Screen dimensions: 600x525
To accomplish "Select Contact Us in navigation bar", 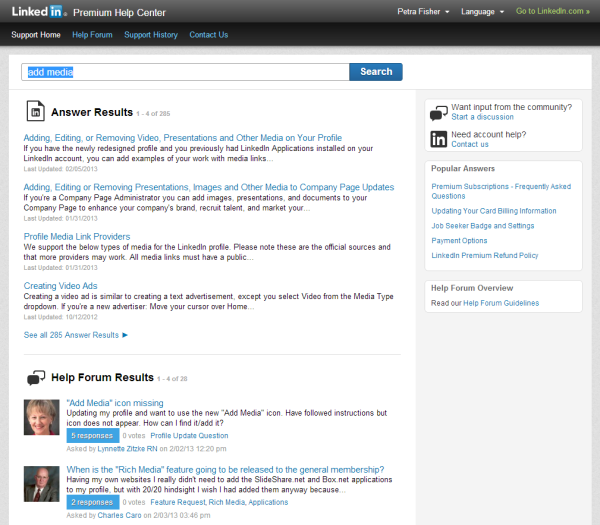I will pyautogui.click(x=209, y=35).
